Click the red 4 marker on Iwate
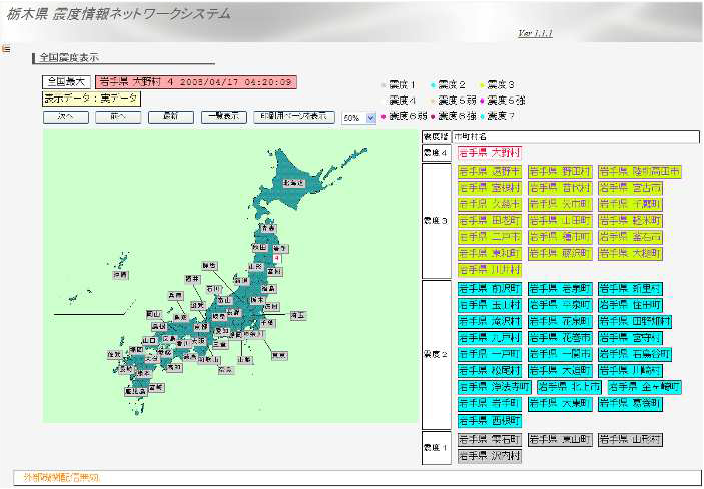704x489 pixels. click(277, 258)
